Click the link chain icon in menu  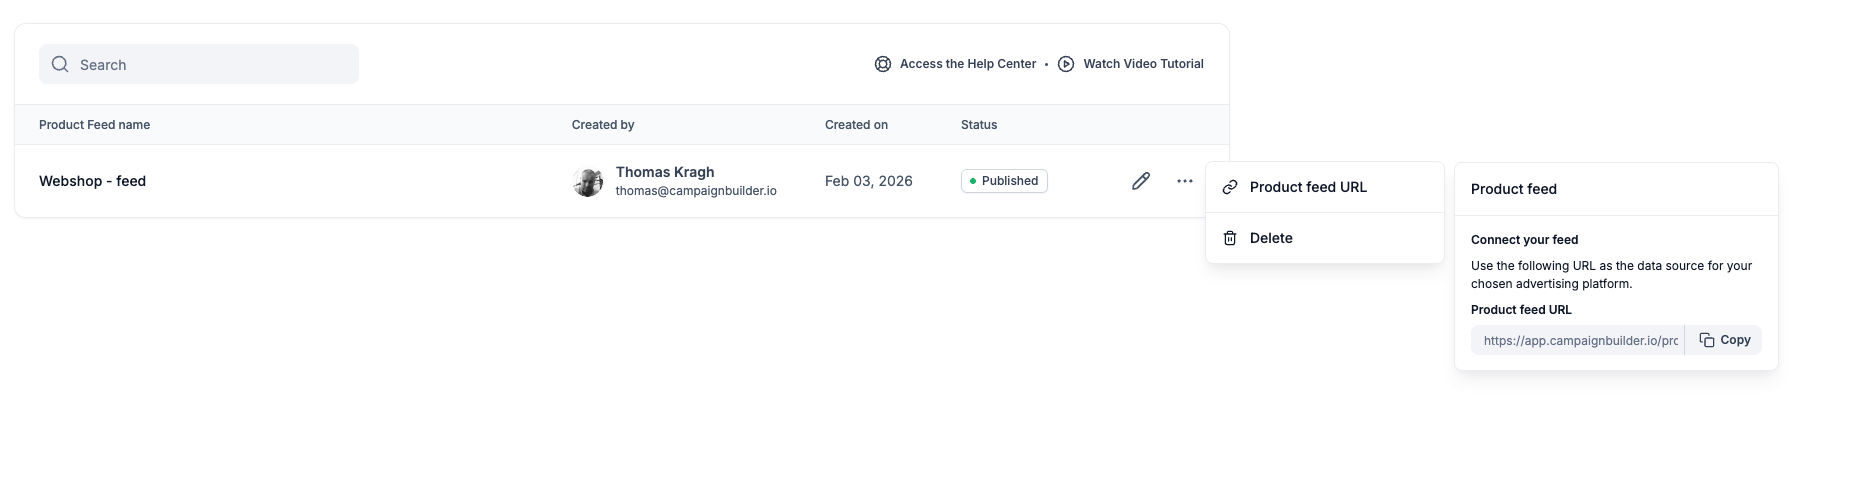1230,187
